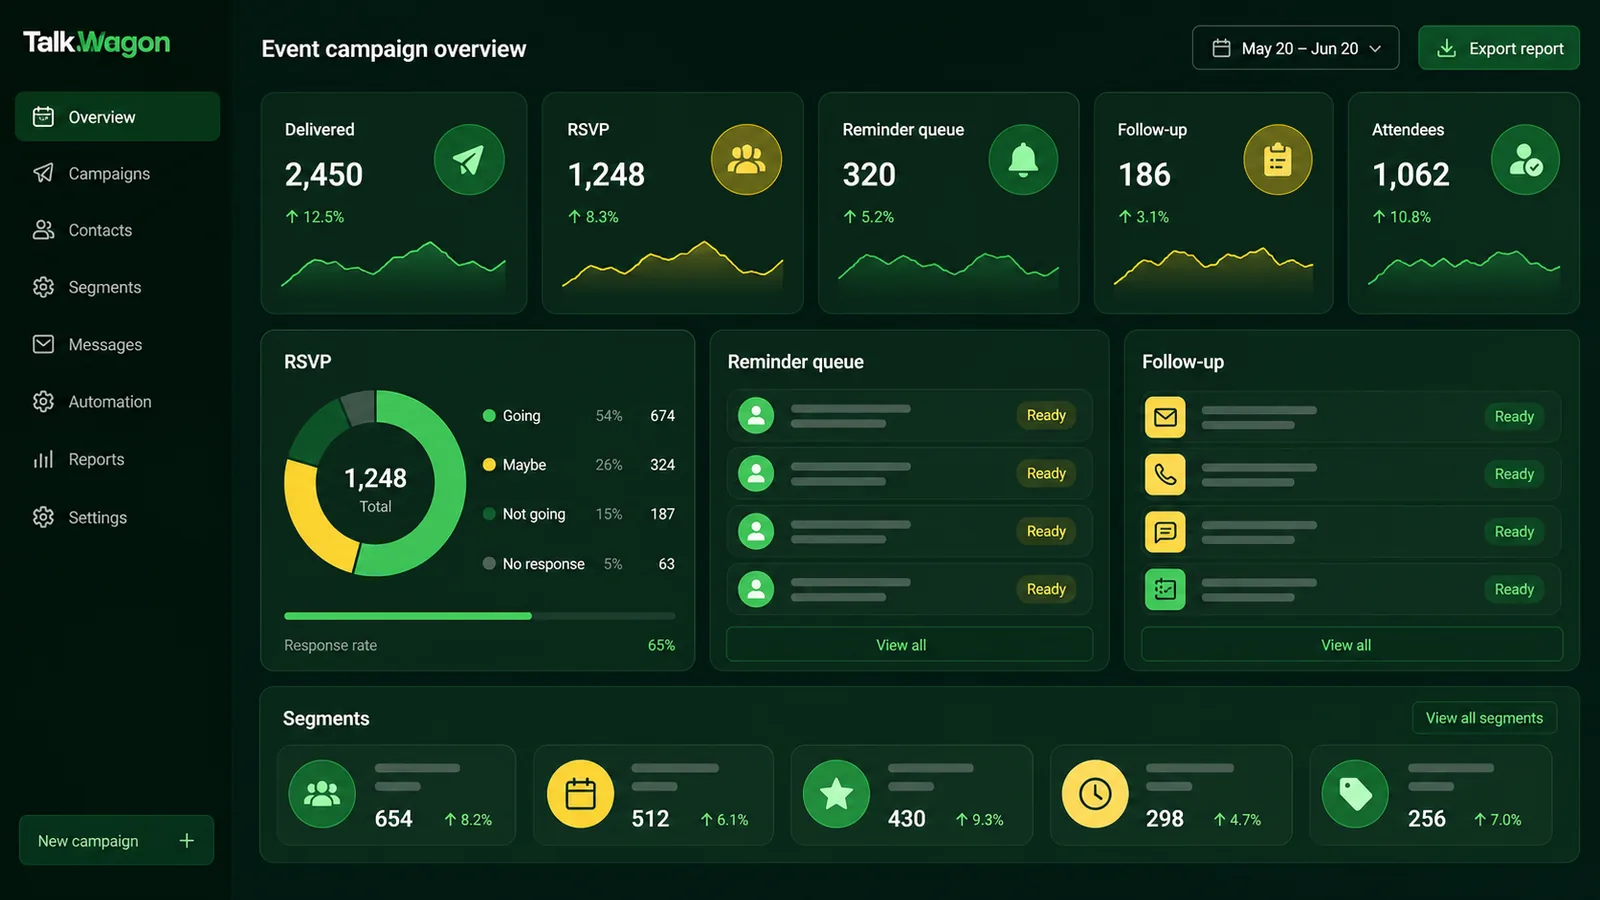Click the Overview calendar icon in sidebar
This screenshot has width=1600, height=900.
click(x=43, y=117)
